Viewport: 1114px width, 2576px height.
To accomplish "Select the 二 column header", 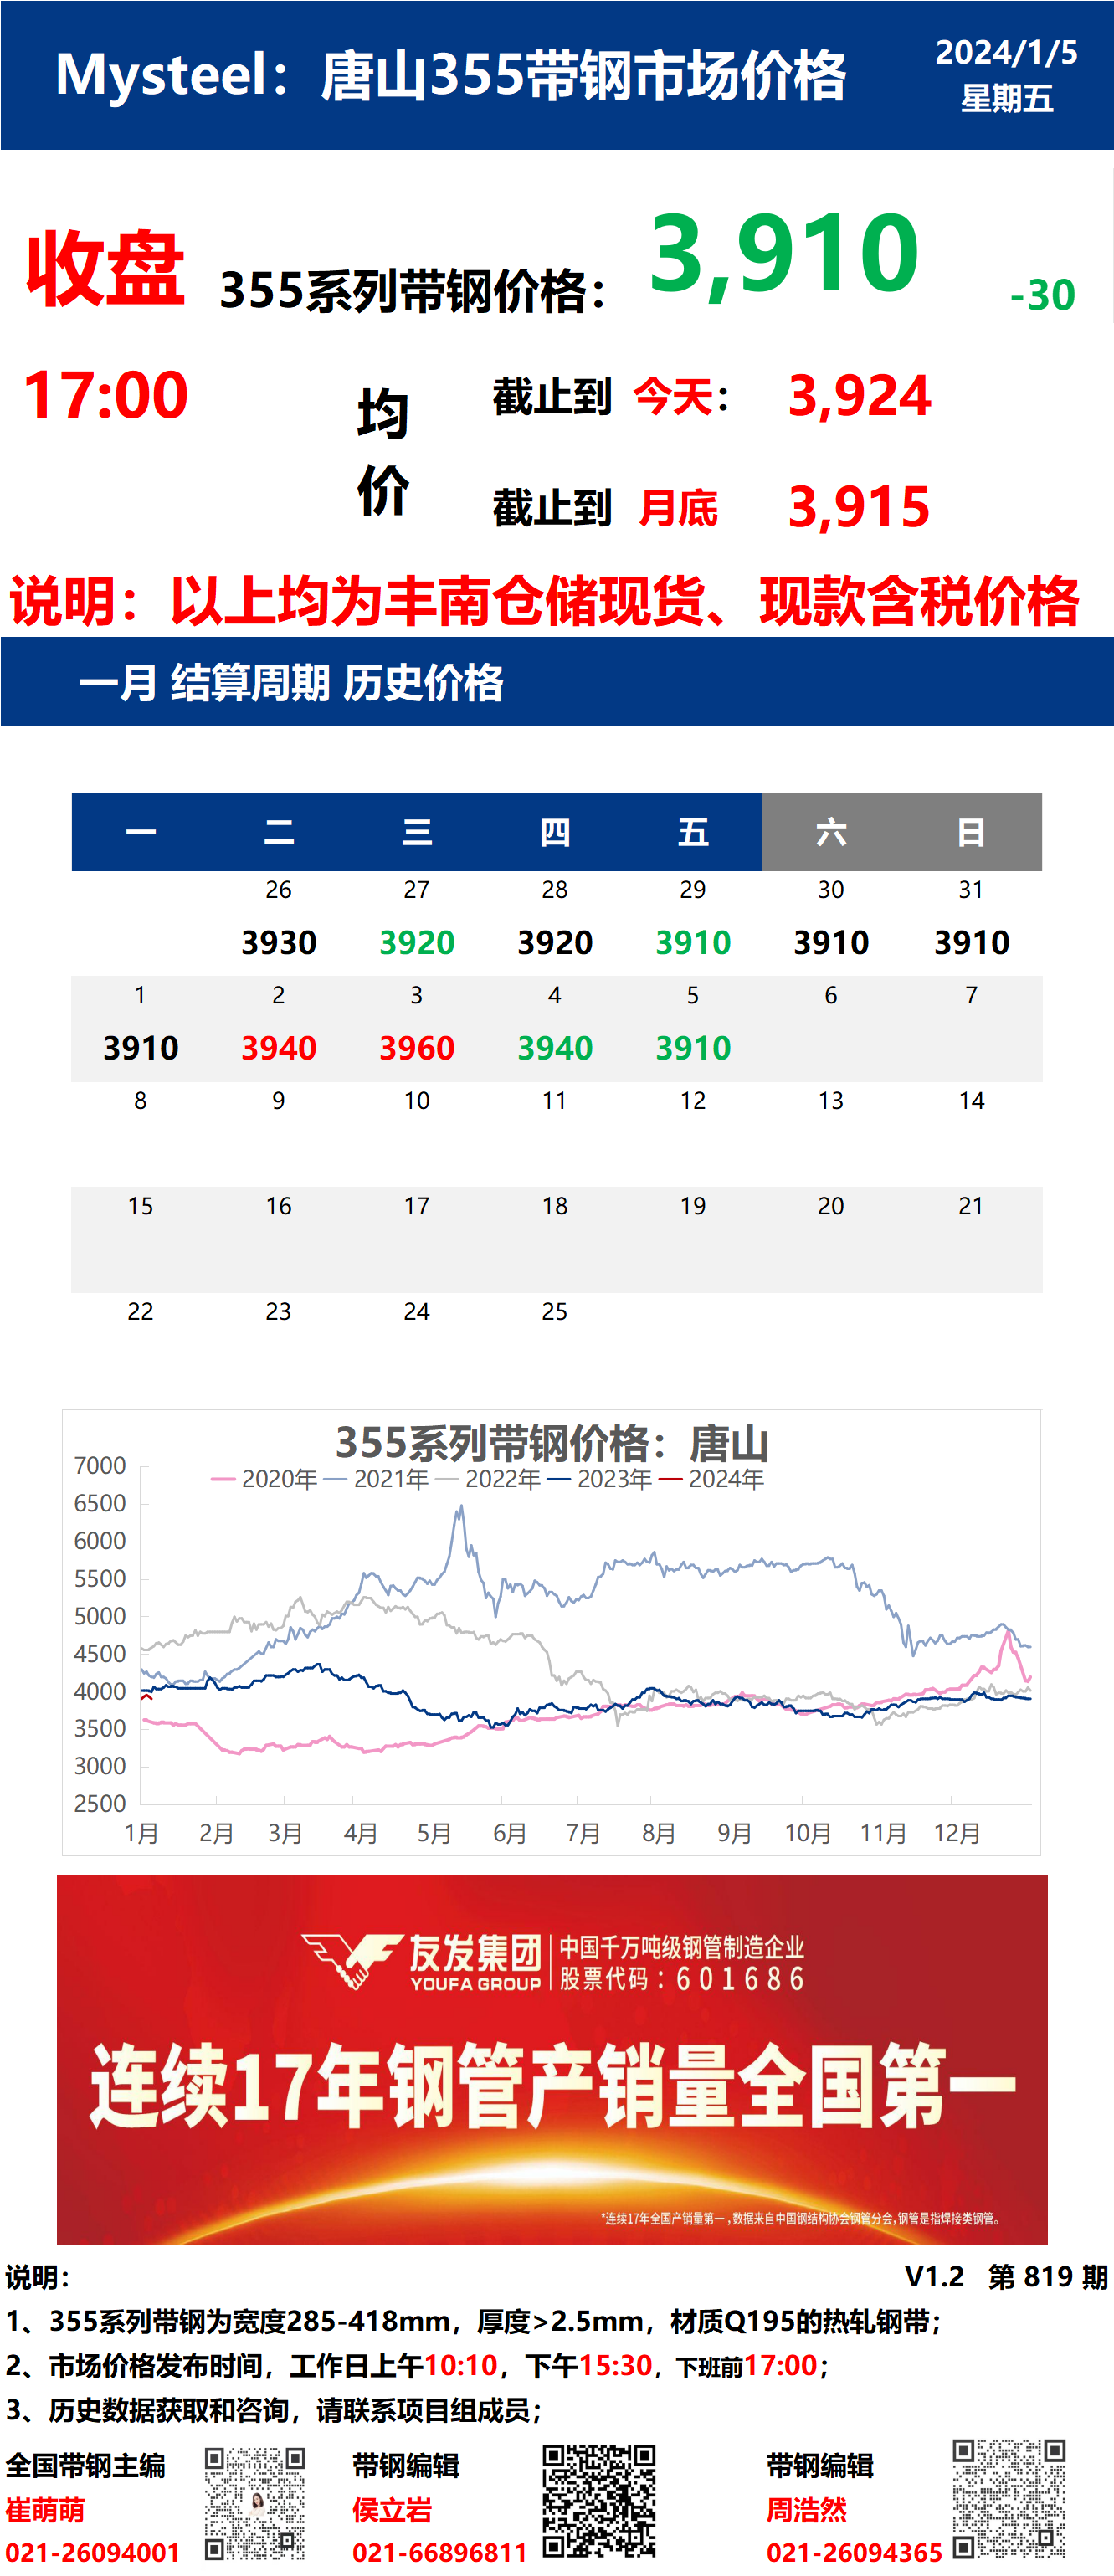I will [279, 832].
